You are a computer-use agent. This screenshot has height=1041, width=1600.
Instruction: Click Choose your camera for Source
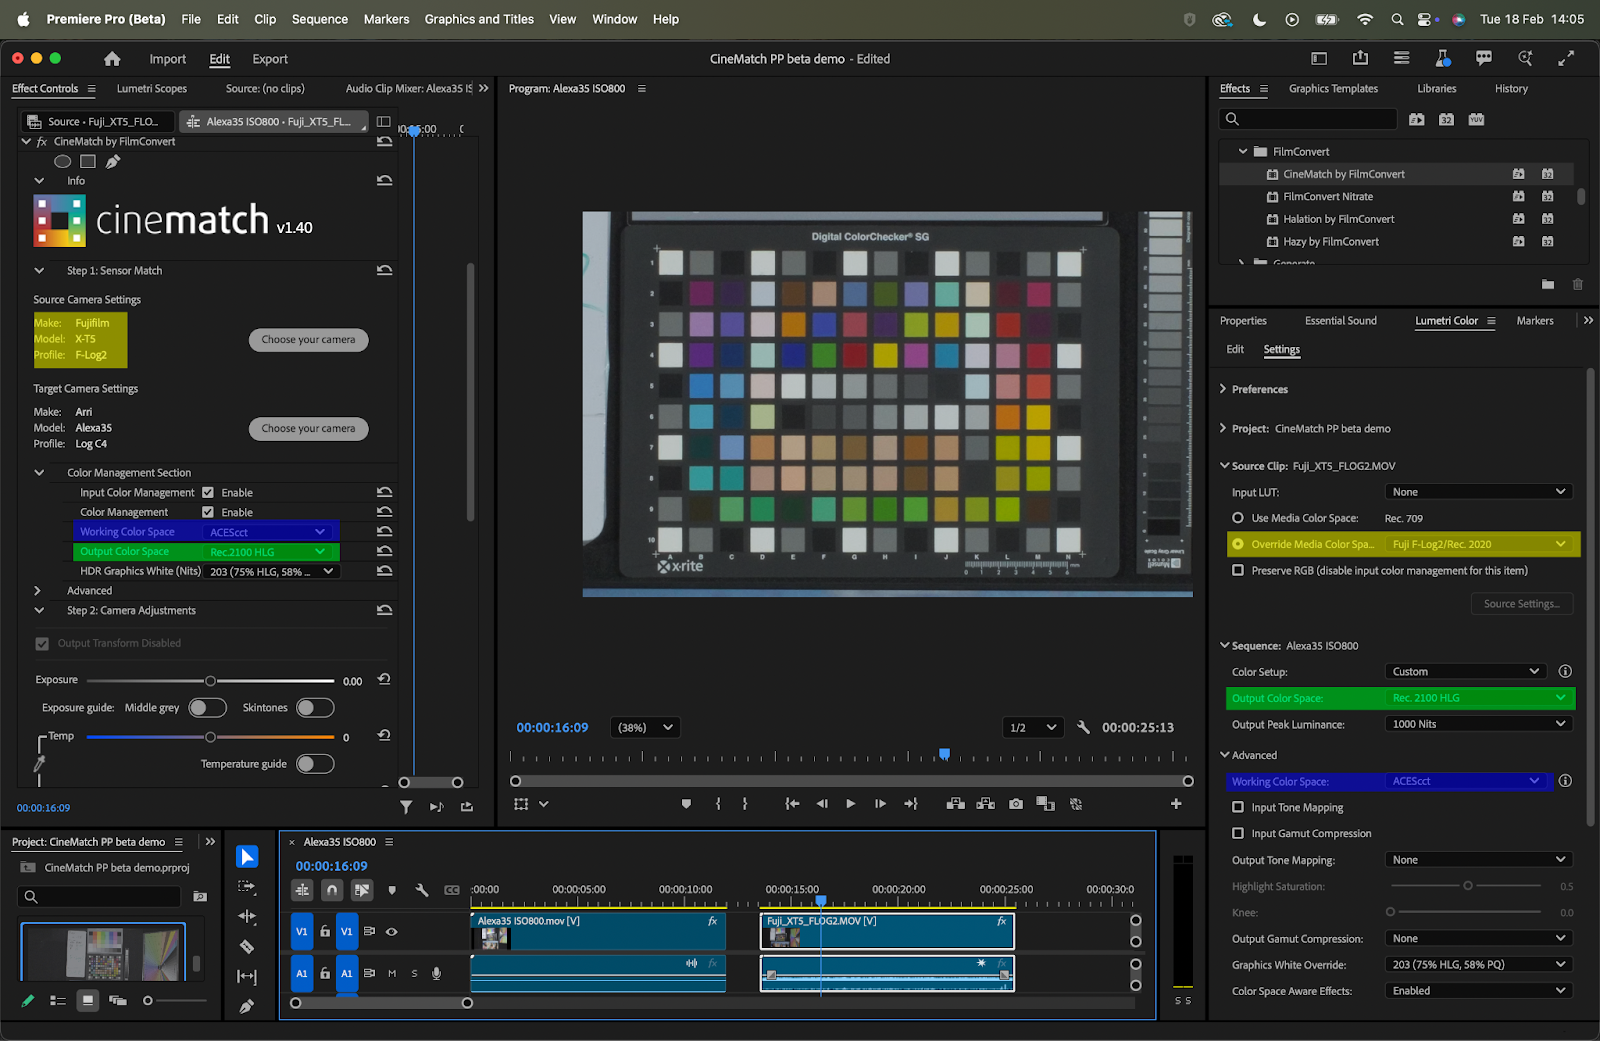[308, 340]
